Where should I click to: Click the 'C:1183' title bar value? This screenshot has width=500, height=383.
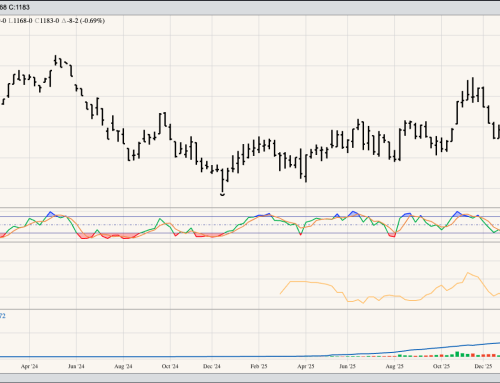point(20,7)
